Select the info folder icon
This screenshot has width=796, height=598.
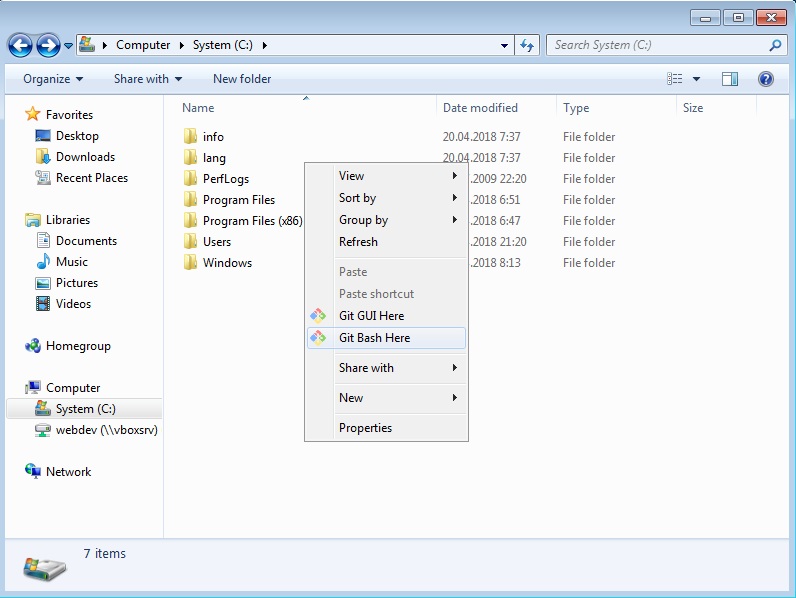(190, 136)
